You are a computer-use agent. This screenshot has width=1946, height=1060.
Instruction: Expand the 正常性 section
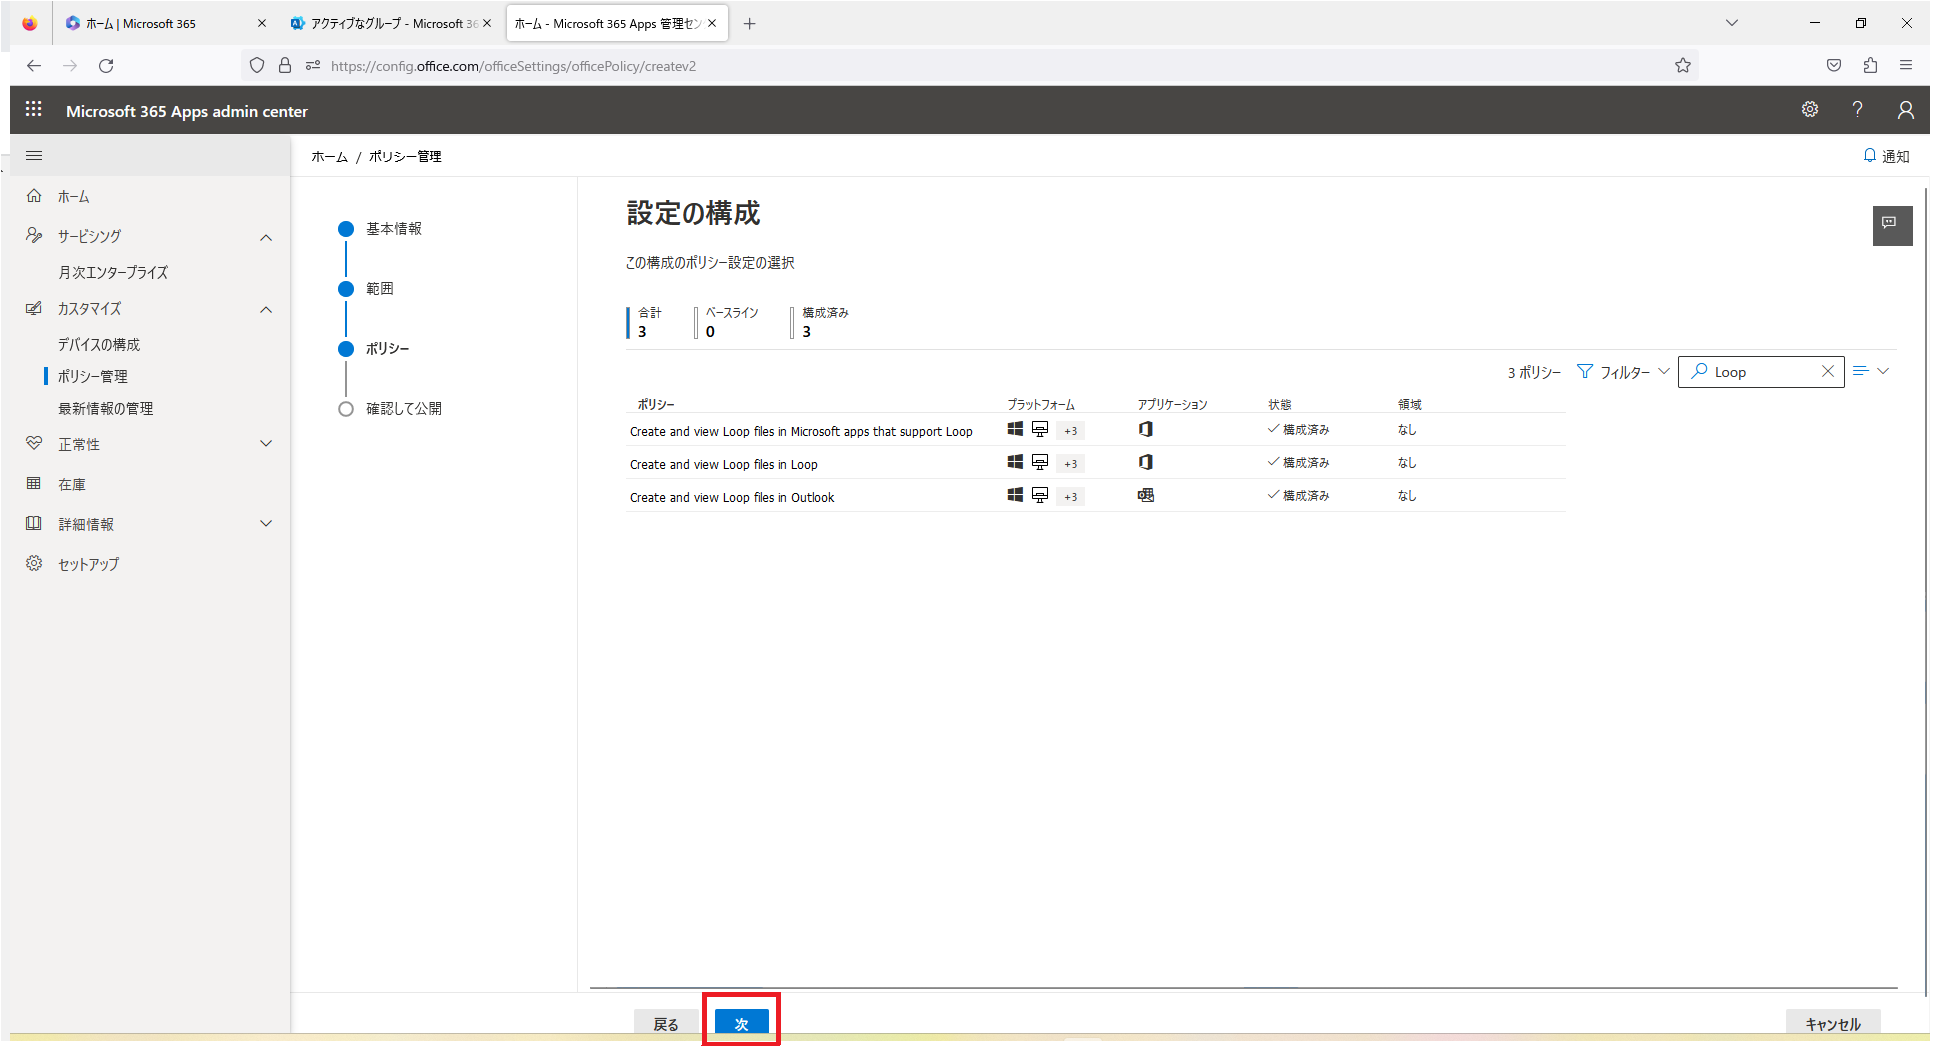(266, 444)
